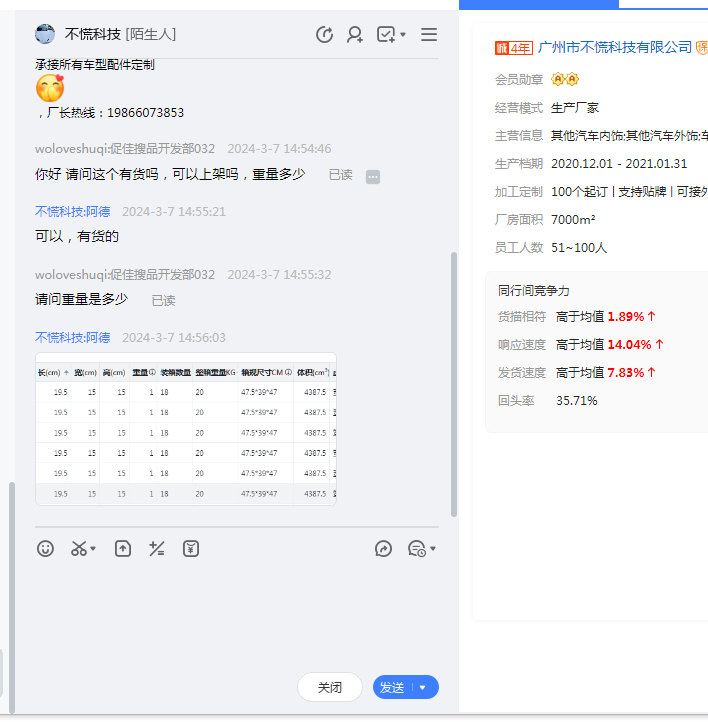Open 广州市不慌科技有限公司 company link
The height and width of the screenshot is (722, 708).
coord(615,47)
